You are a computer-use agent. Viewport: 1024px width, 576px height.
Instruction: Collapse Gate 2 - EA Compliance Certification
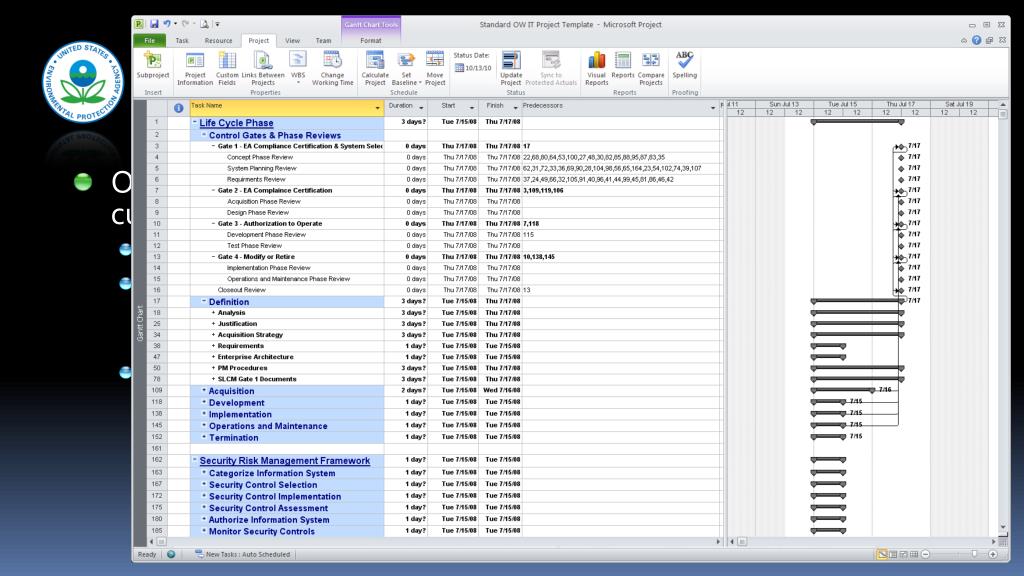coord(213,191)
